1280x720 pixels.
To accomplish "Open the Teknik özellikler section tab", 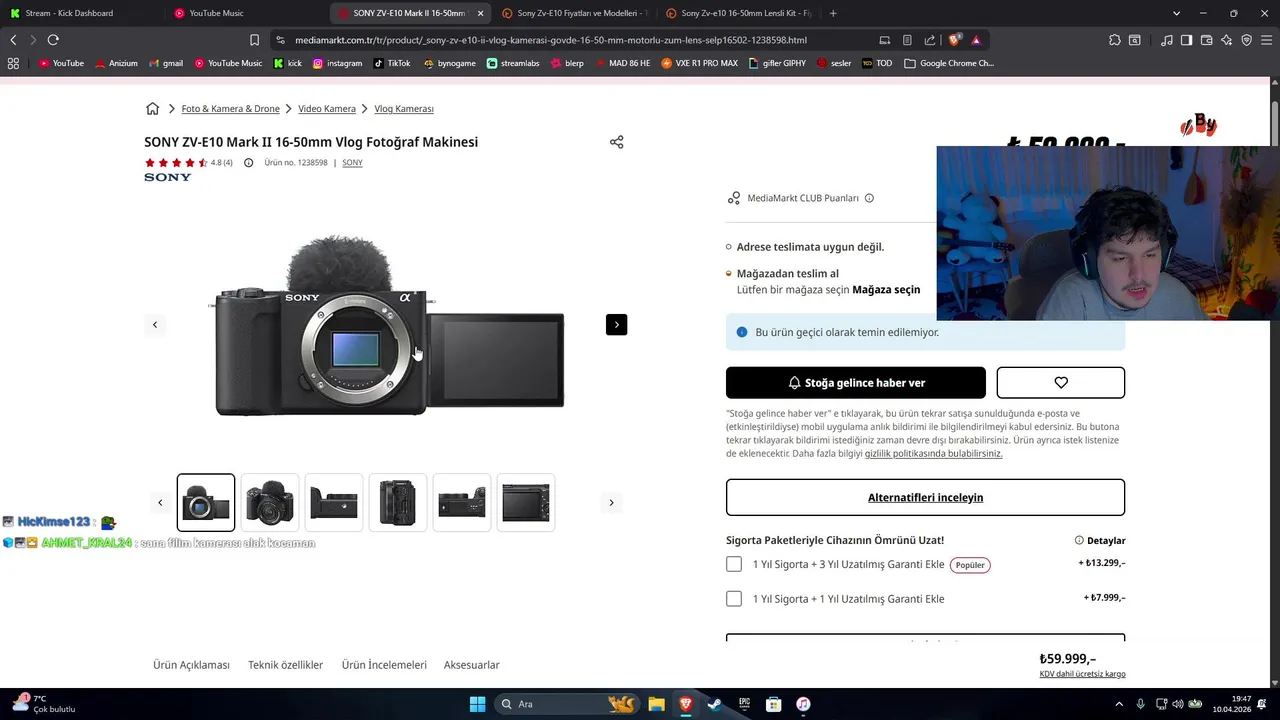I will 285,665.
